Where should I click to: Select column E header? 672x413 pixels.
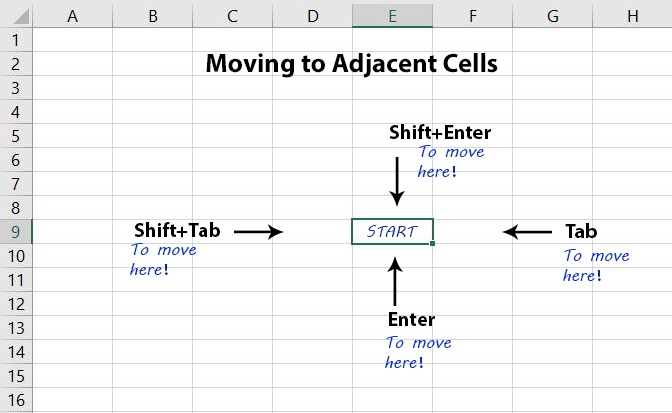[392, 15]
